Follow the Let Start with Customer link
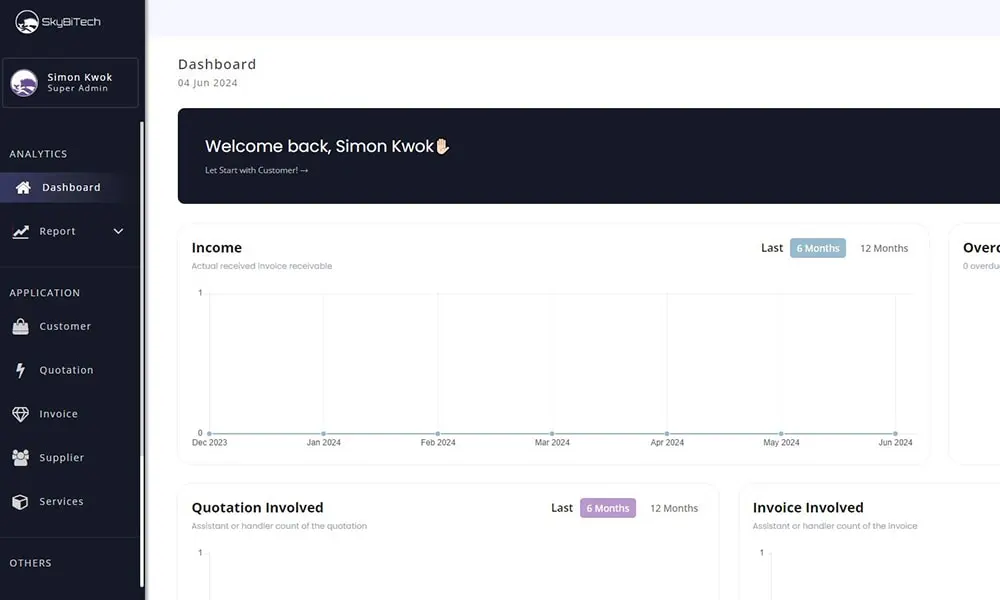 point(256,171)
